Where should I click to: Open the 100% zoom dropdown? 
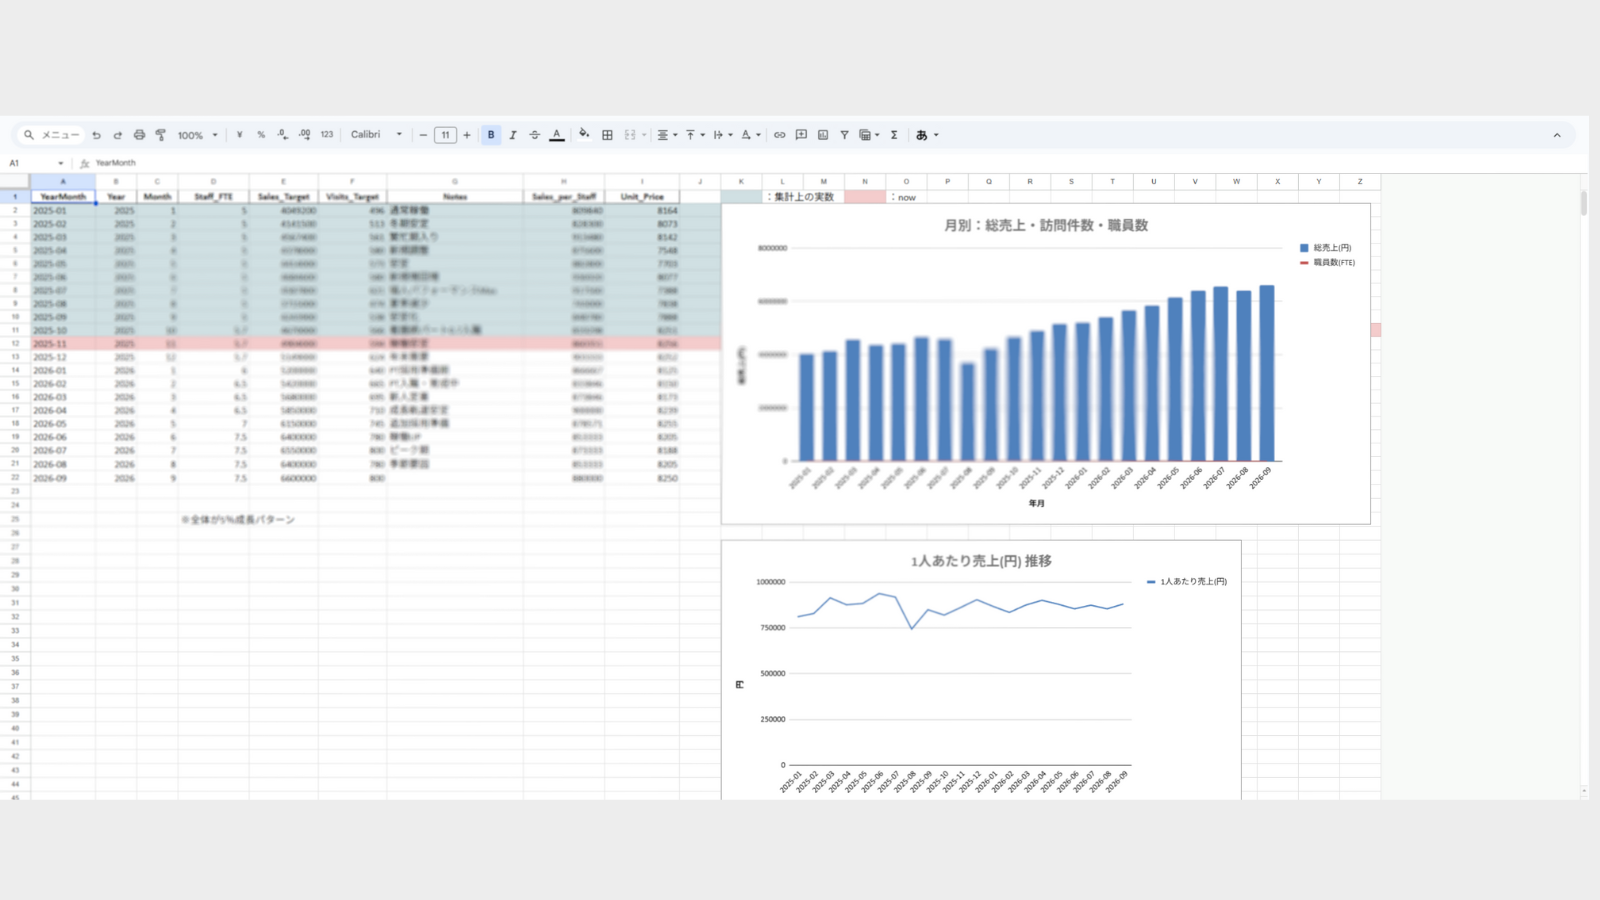tap(197, 135)
